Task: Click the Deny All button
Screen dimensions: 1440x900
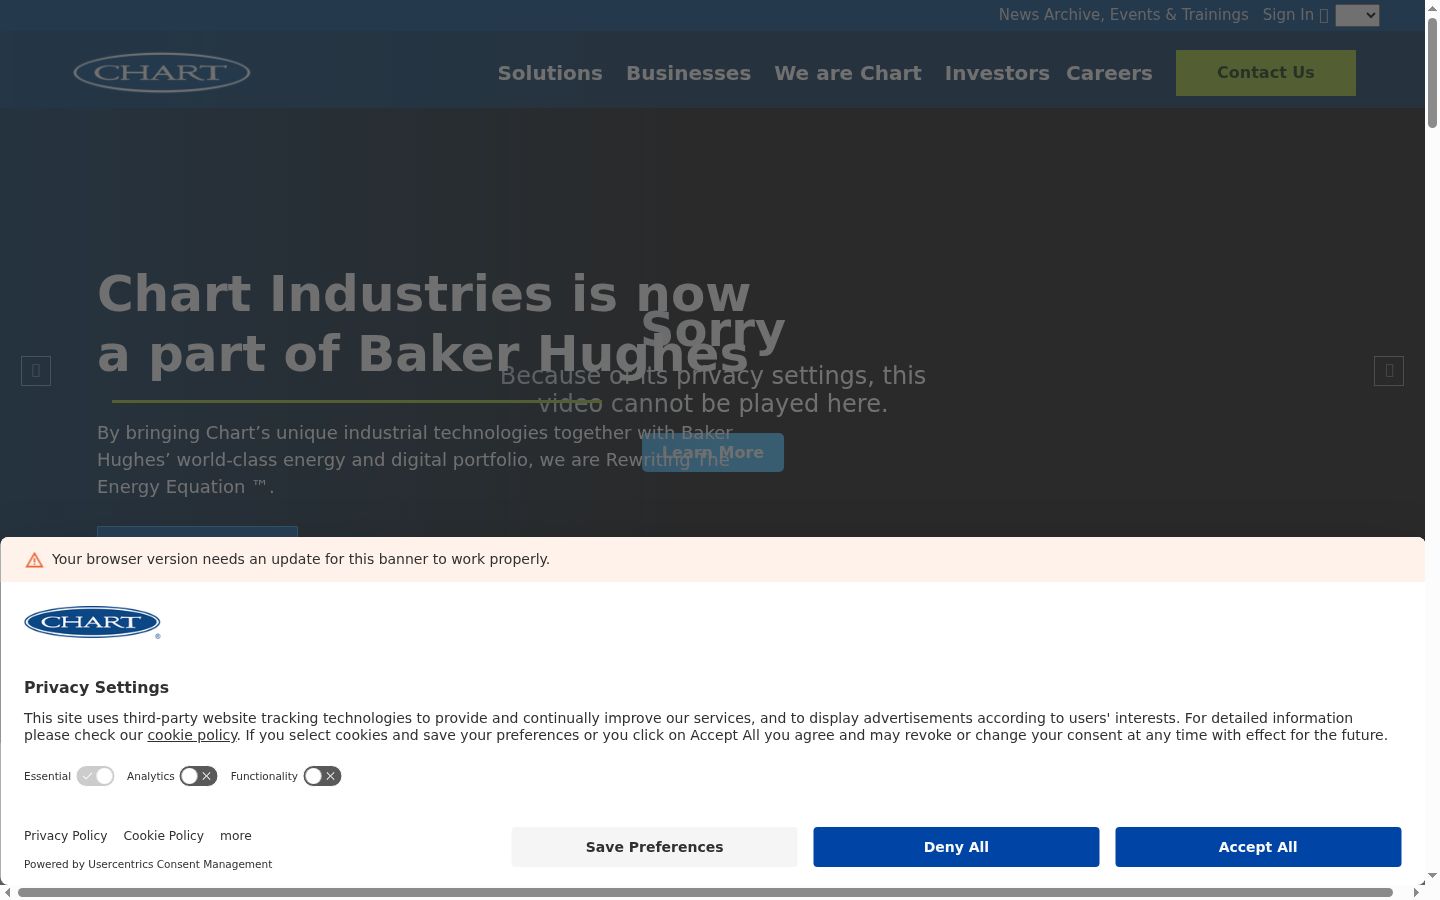Action: point(956,847)
